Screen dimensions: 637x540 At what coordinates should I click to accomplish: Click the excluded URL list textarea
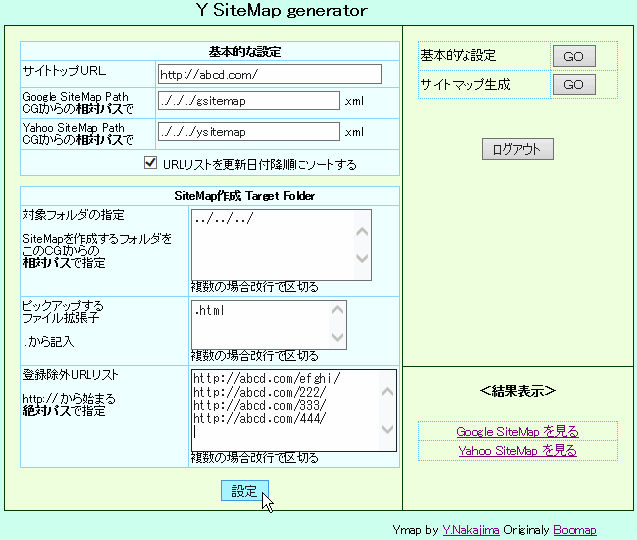click(285, 409)
